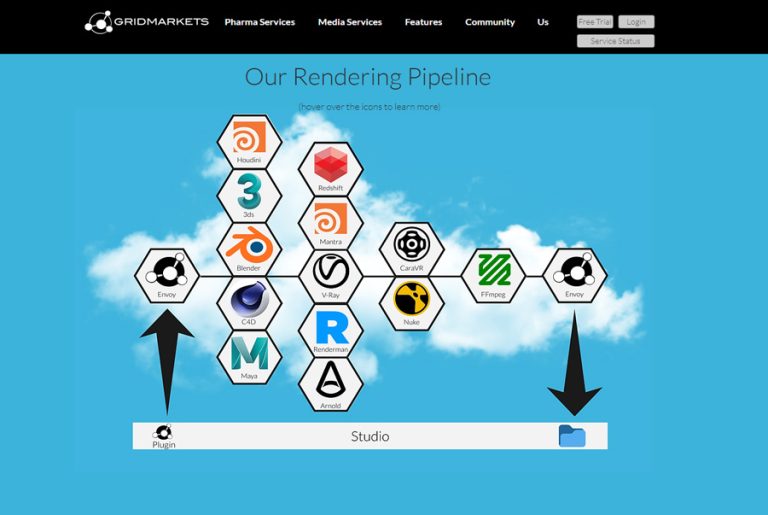Click the blue folder icon in Studio bar

coord(572,436)
